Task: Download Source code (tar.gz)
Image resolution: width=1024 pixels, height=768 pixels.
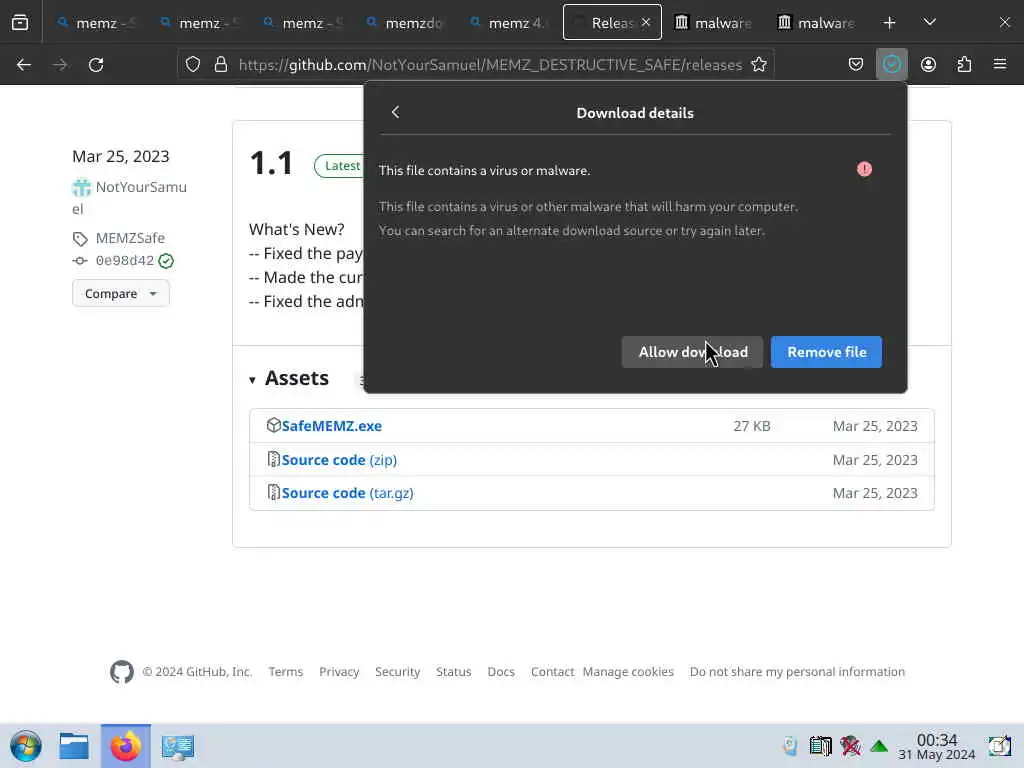Action: 347,493
